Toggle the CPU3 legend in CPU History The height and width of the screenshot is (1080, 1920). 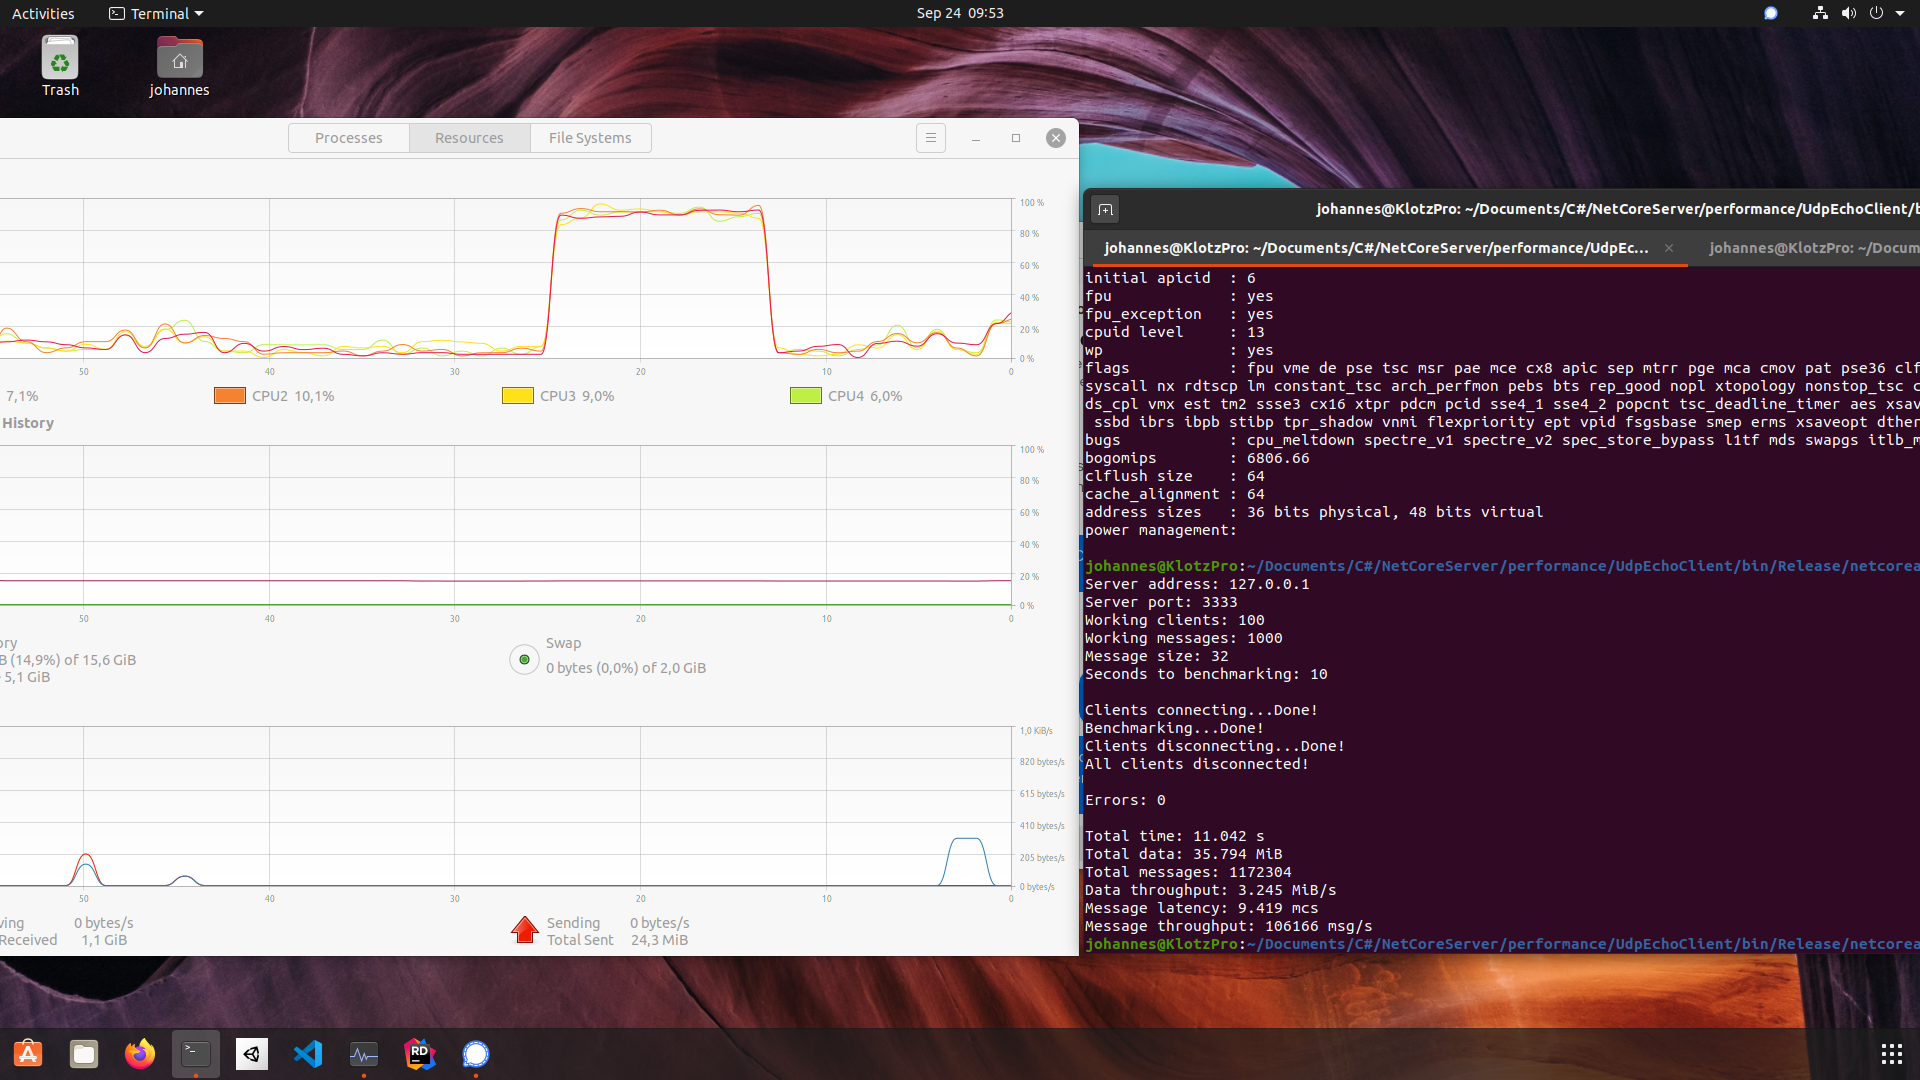(x=517, y=395)
